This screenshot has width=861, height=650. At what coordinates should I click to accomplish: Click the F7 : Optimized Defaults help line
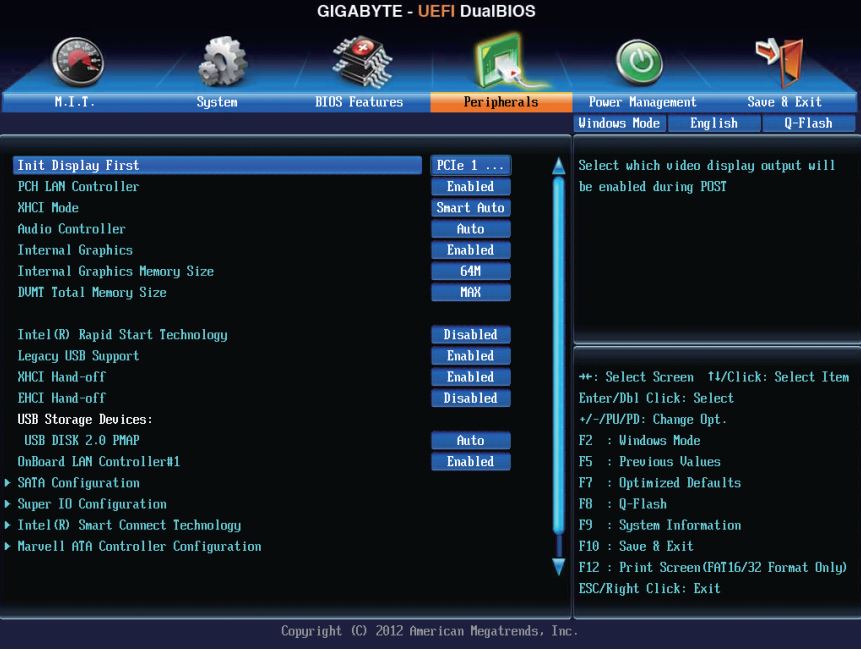pyautogui.click(x=659, y=483)
